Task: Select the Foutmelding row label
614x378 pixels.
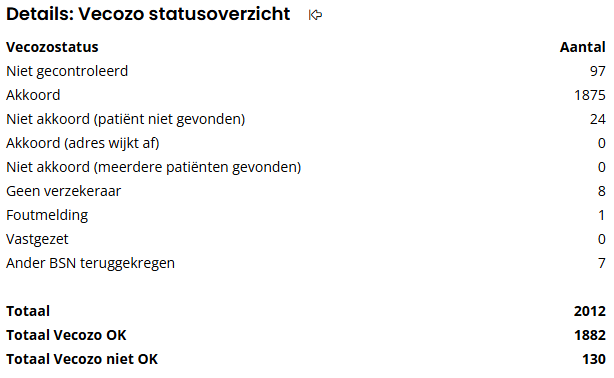Action: pos(47,215)
